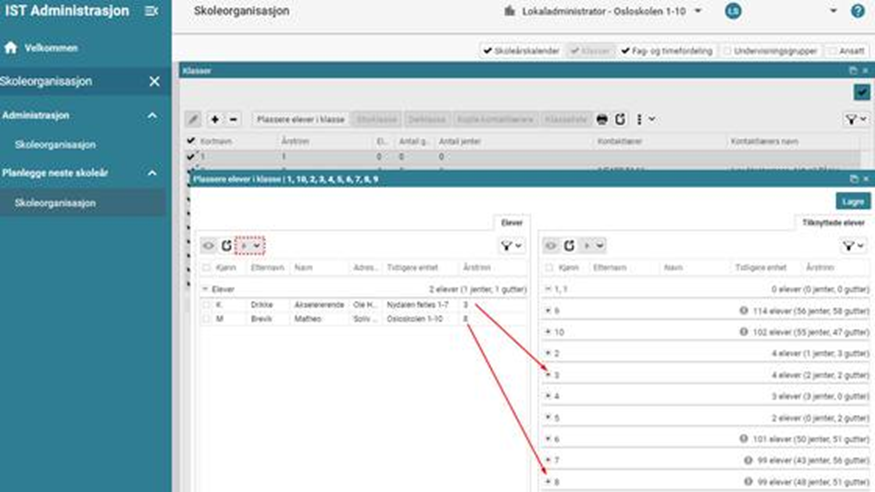
Task: Open the Lokaladministrator school dropdown
Action: tap(697, 11)
